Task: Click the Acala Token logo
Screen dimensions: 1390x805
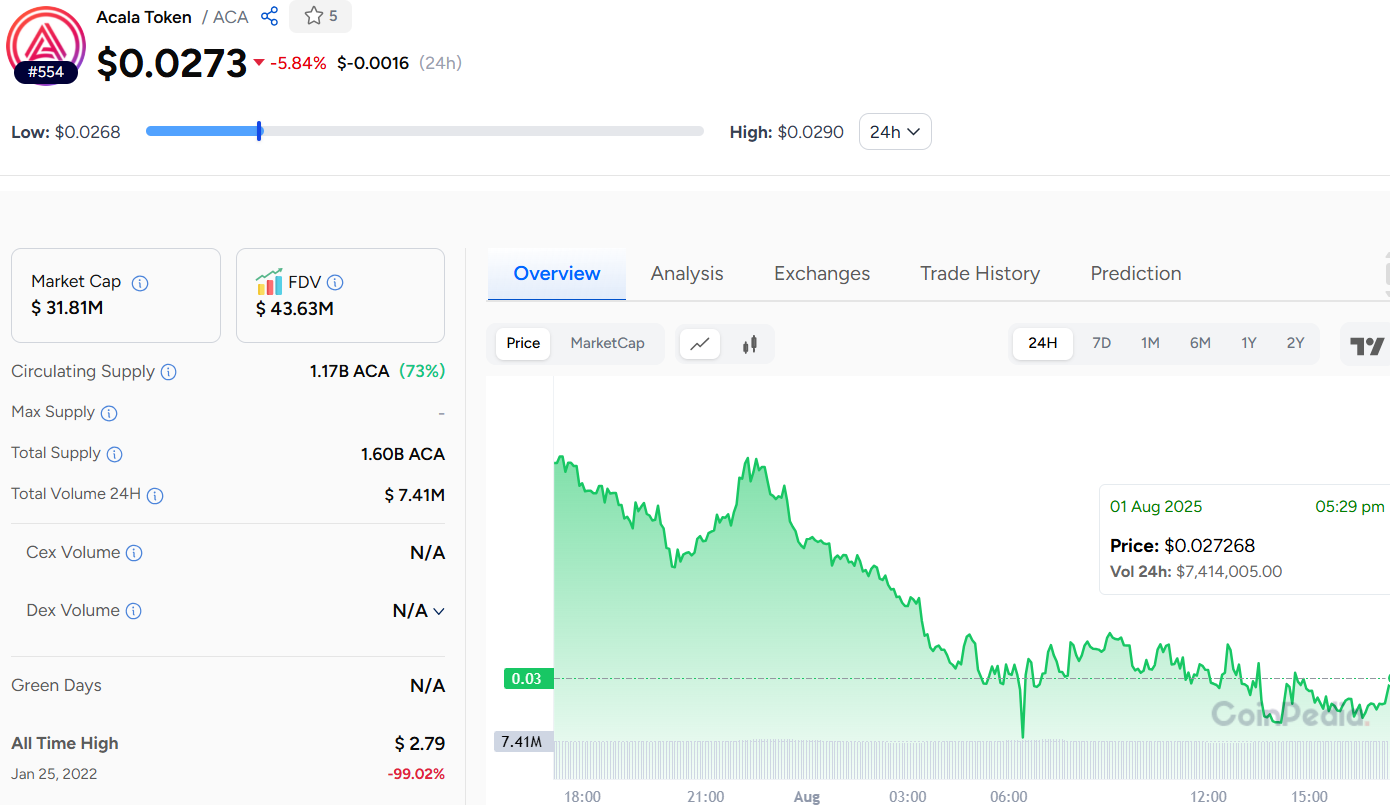Action: (46, 42)
